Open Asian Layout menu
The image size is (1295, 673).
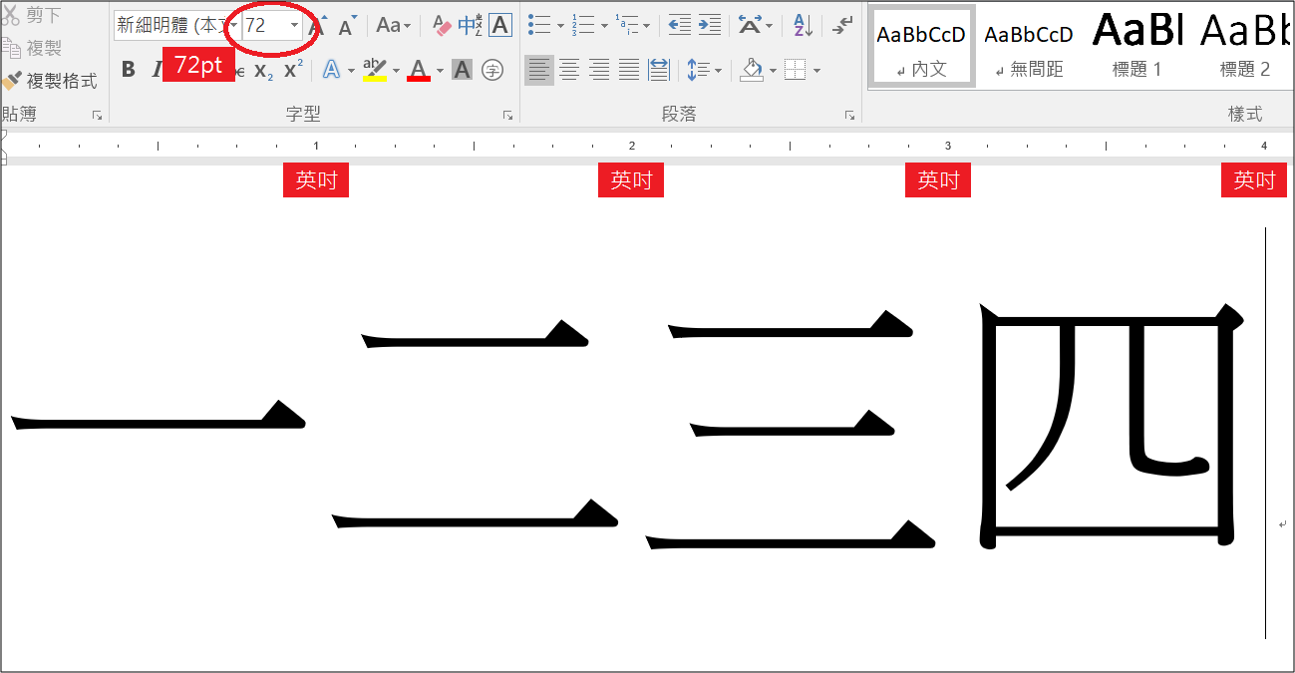click(755, 26)
